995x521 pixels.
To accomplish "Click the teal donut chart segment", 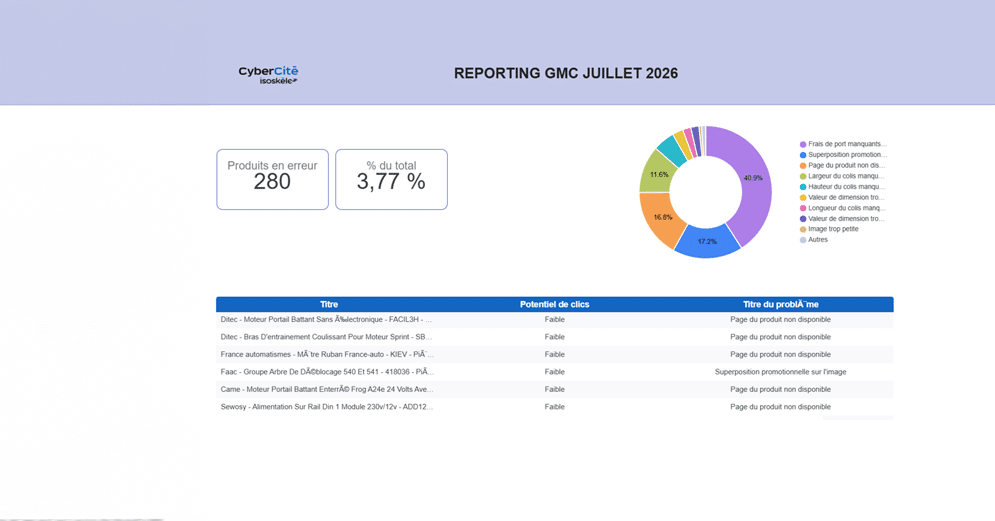I will pyautogui.click(x=670, y=150).
